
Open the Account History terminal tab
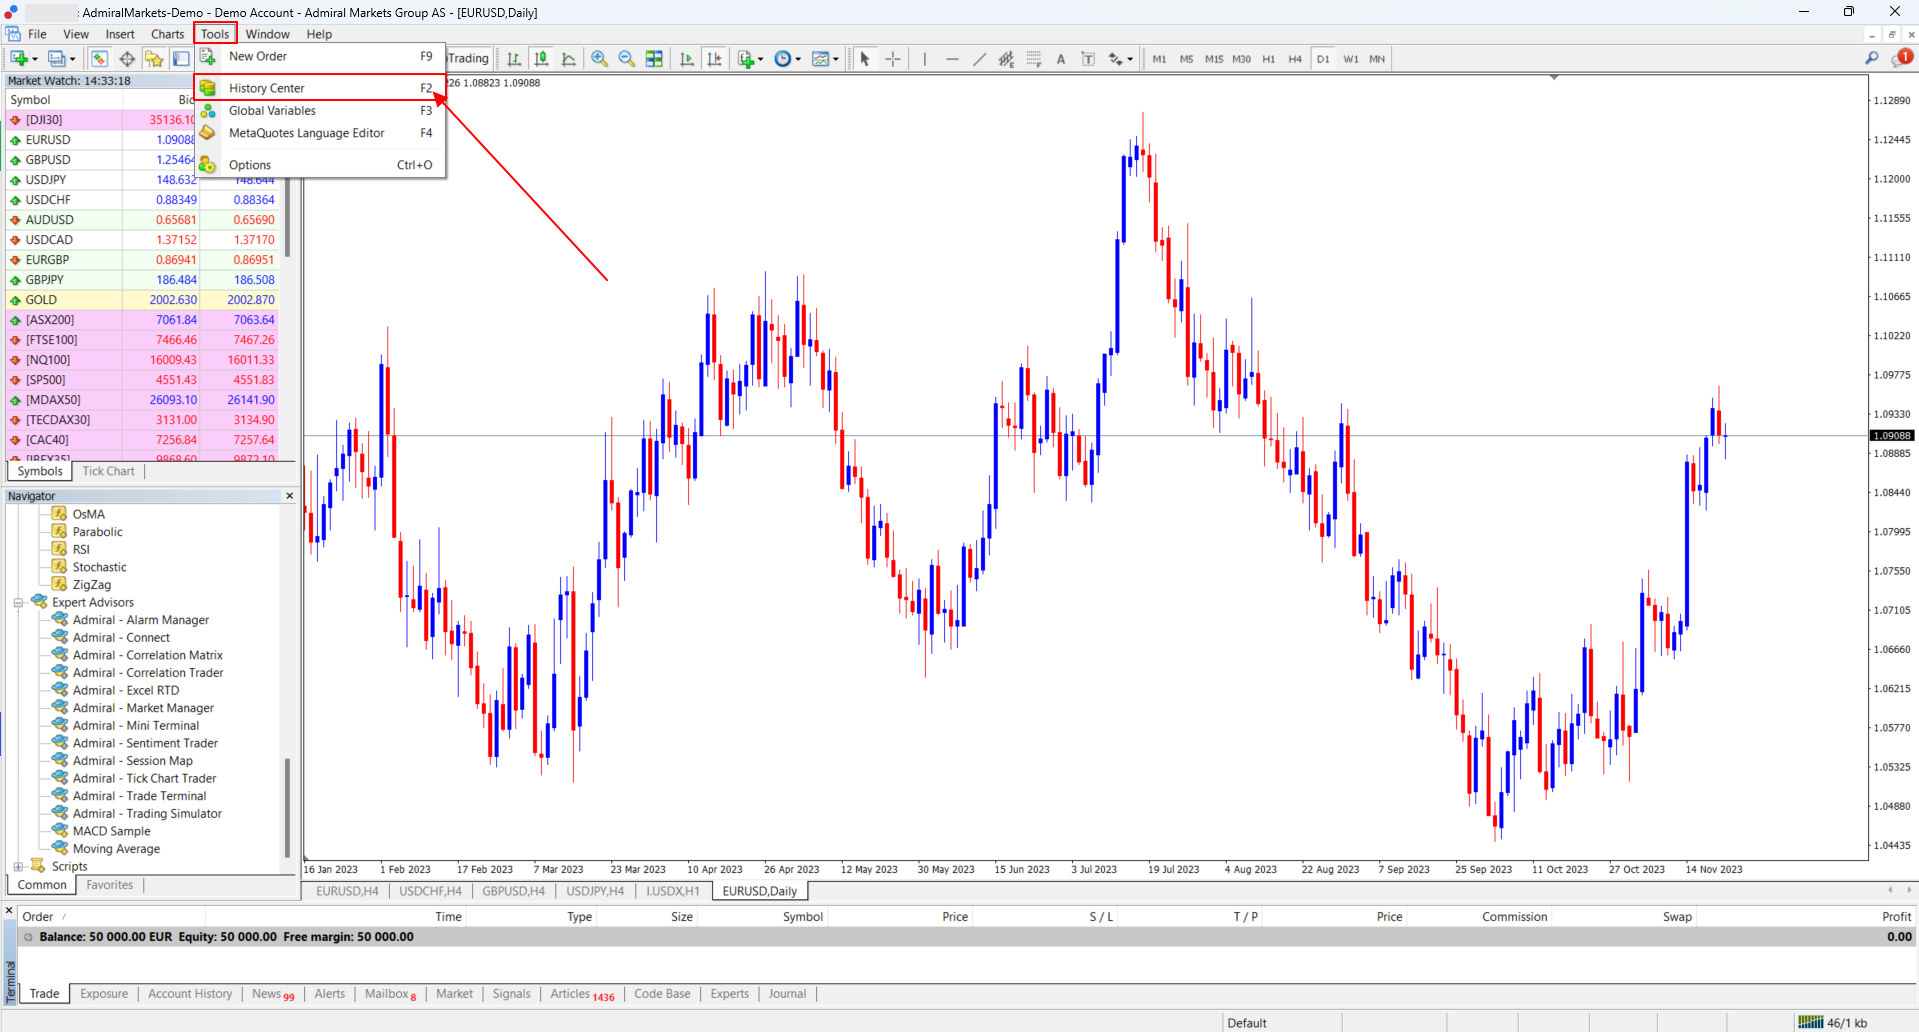[x=190, y=995]
